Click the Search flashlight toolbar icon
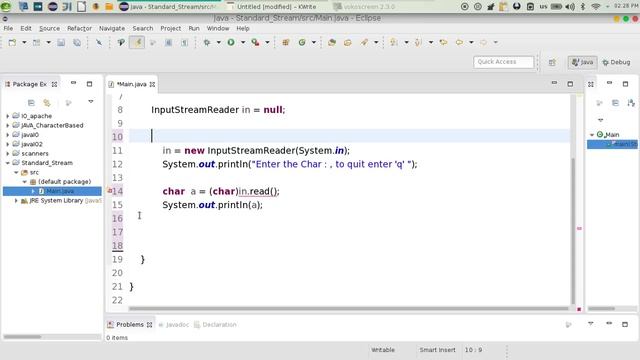 pos(364,42)
